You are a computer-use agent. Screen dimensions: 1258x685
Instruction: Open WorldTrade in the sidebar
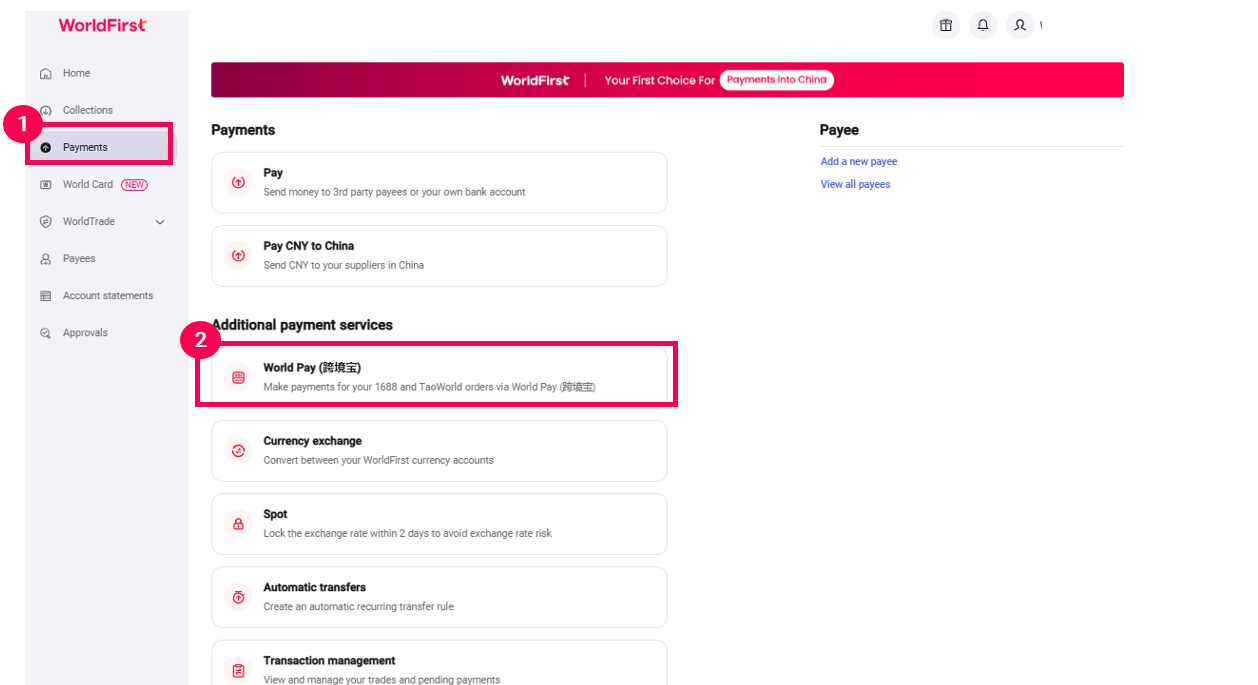(89, 221)
